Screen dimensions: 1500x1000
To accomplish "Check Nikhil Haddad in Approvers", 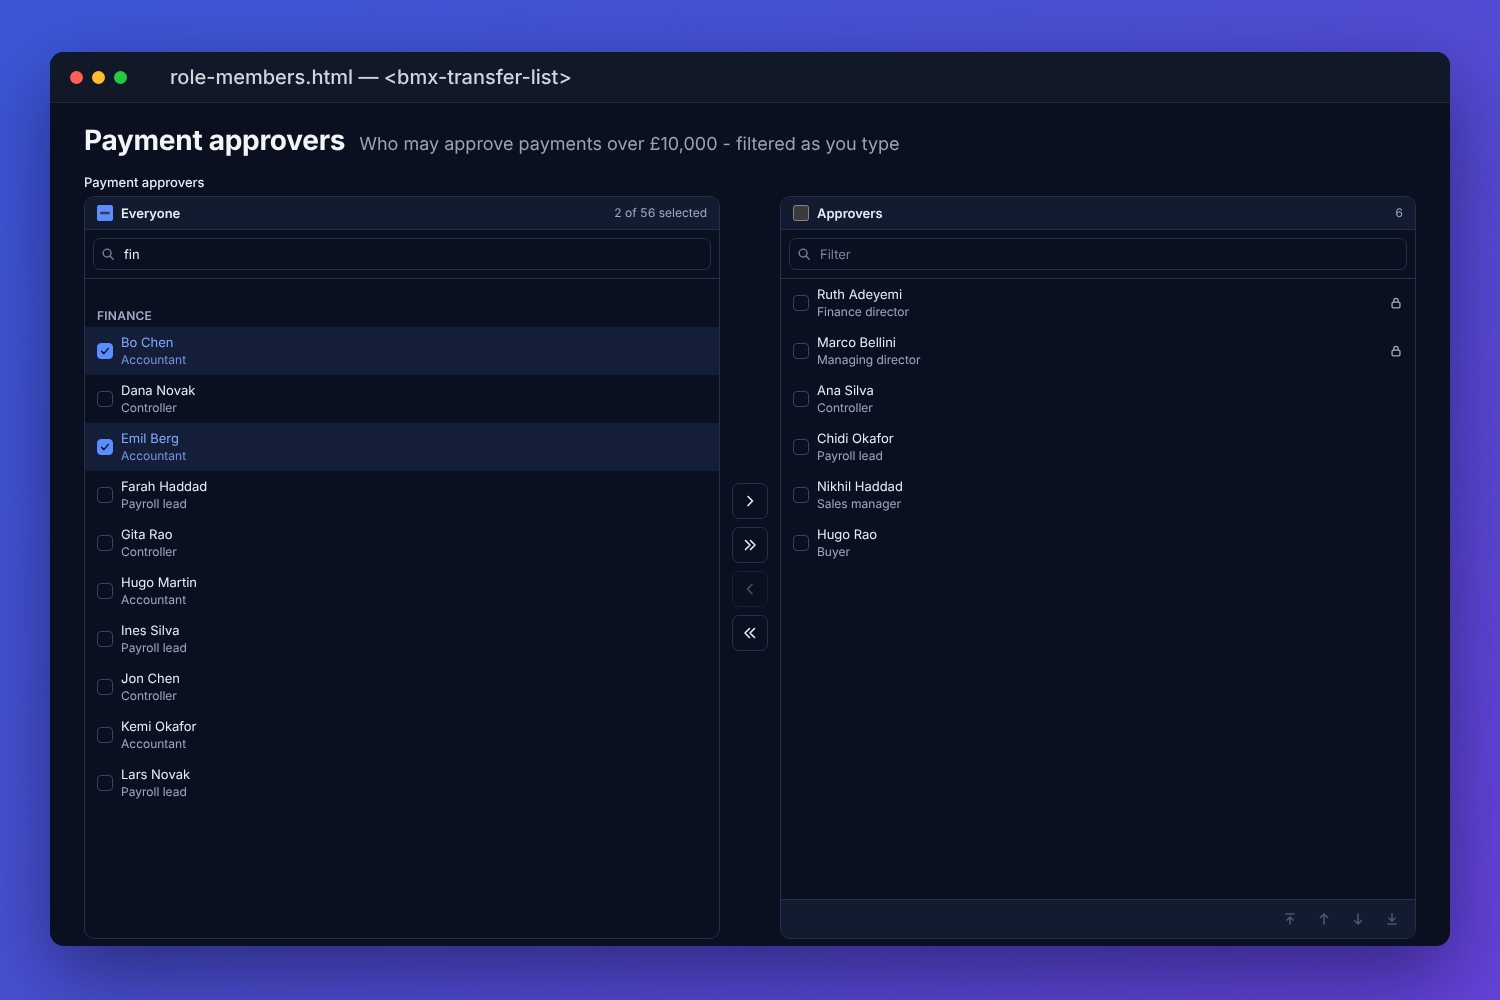I will coord(801,495).
